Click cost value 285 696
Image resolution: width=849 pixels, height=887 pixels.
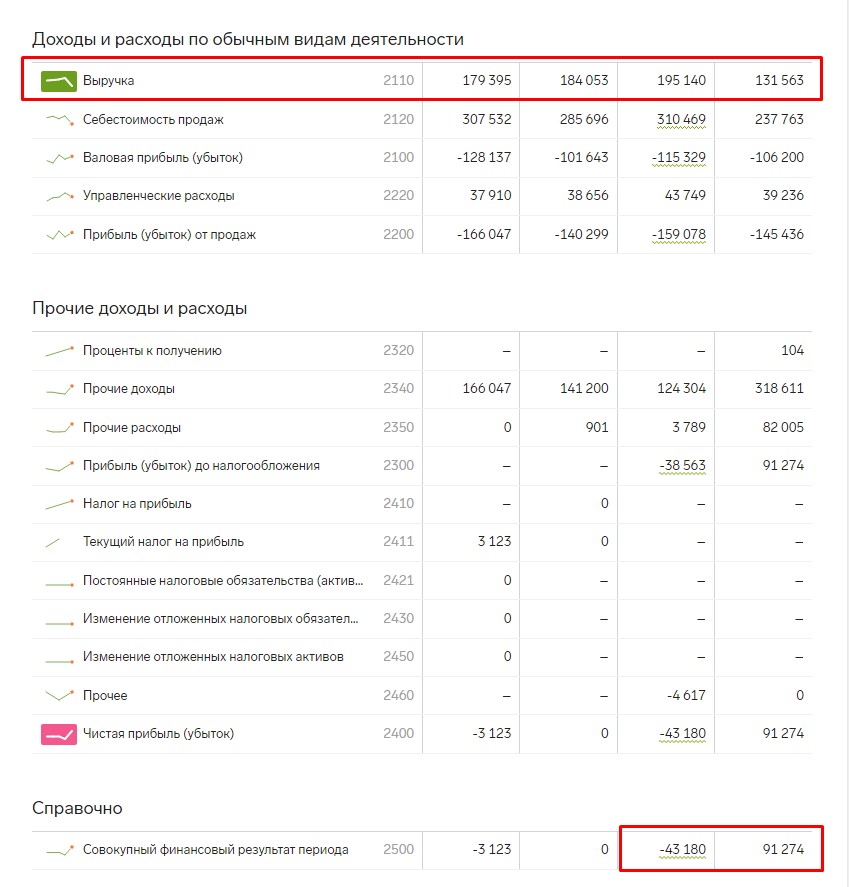584,119
